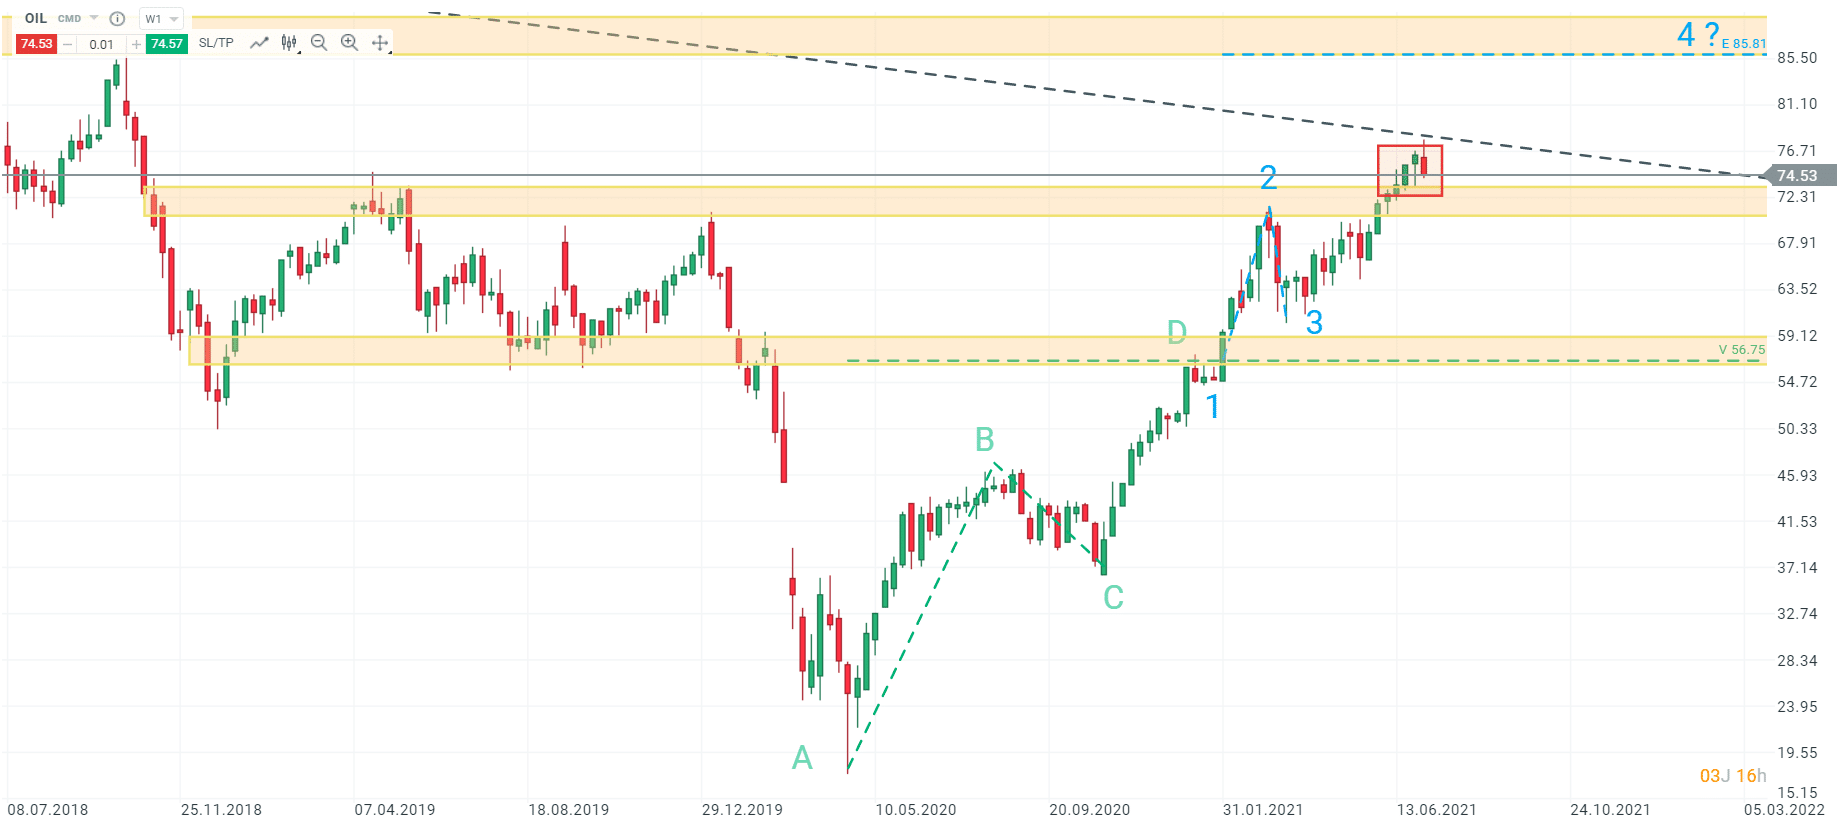The width and height of the screenshot is (1844, 827).
Task: Open the W1 timeframe dropdown
Action: click(x=161, y=19)
